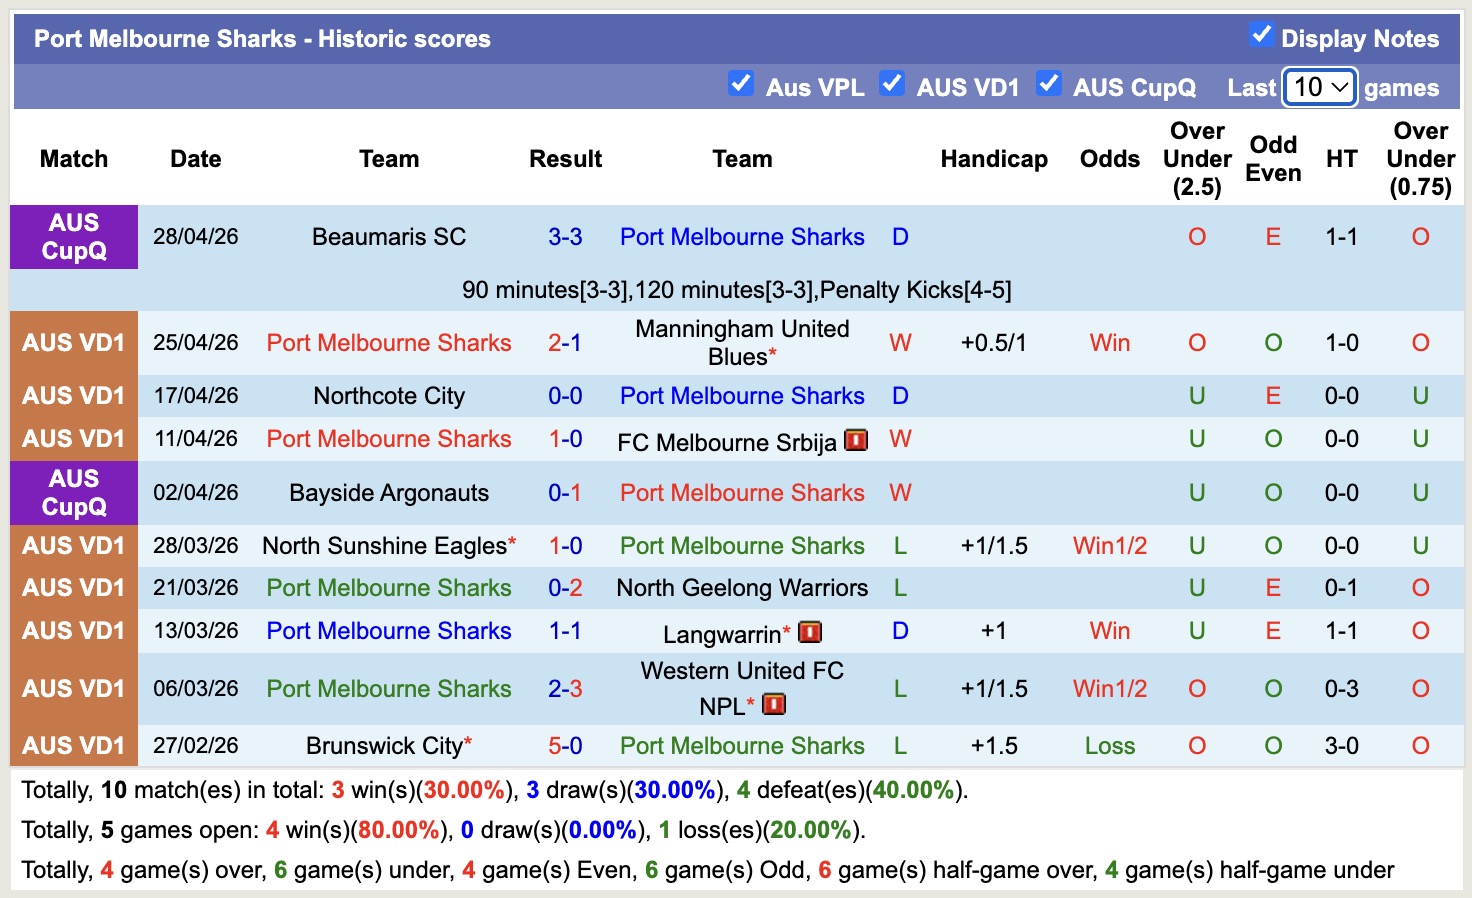Click the Brunswick City team link
The height and width of the screenshot is (898, 1472).
coord(381,745)
